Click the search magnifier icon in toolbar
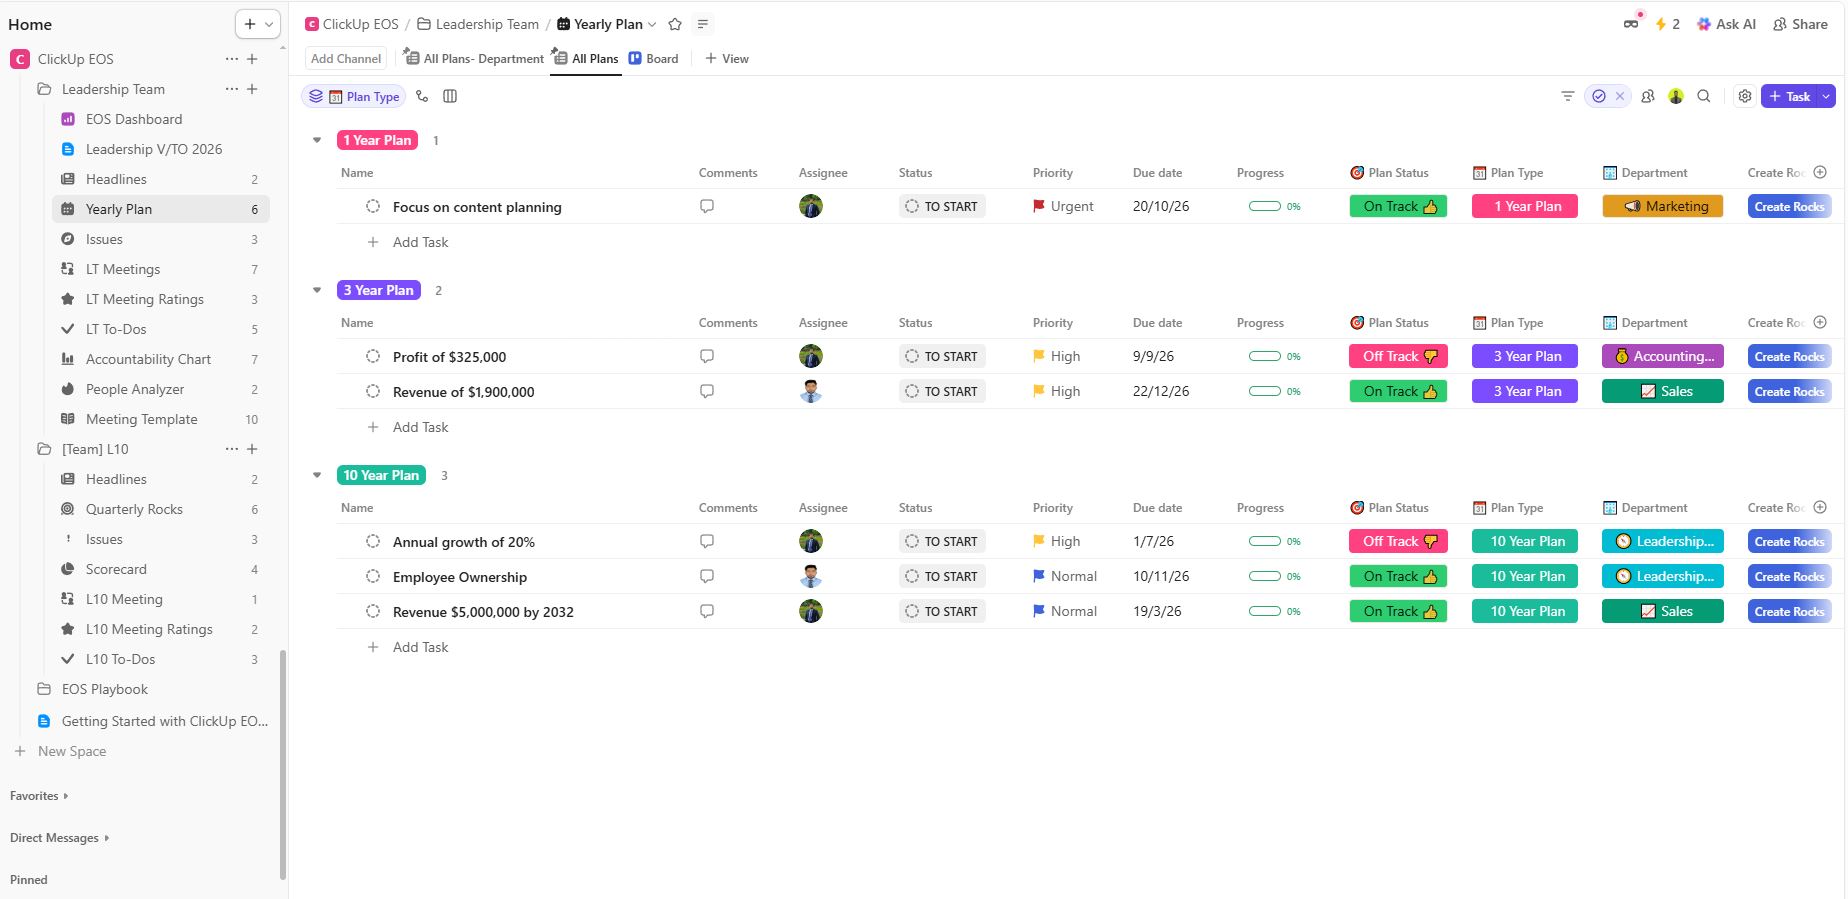The image size is (1848, 899). pyautogui.click(x=1704, y=96)
